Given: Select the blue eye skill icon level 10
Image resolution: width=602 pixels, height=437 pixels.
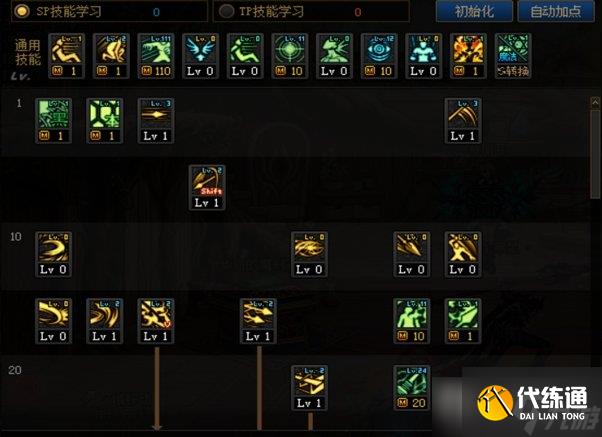Looking at the screenshot, I should tap(379, 56).
